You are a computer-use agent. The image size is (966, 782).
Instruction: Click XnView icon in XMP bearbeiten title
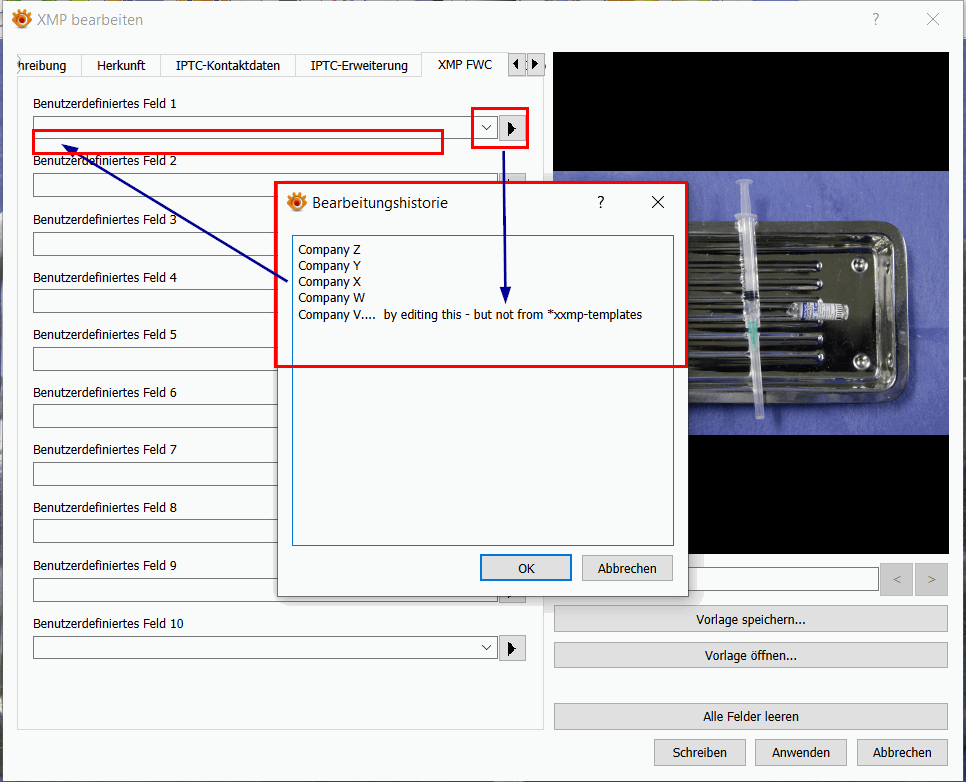click(22, 19)
